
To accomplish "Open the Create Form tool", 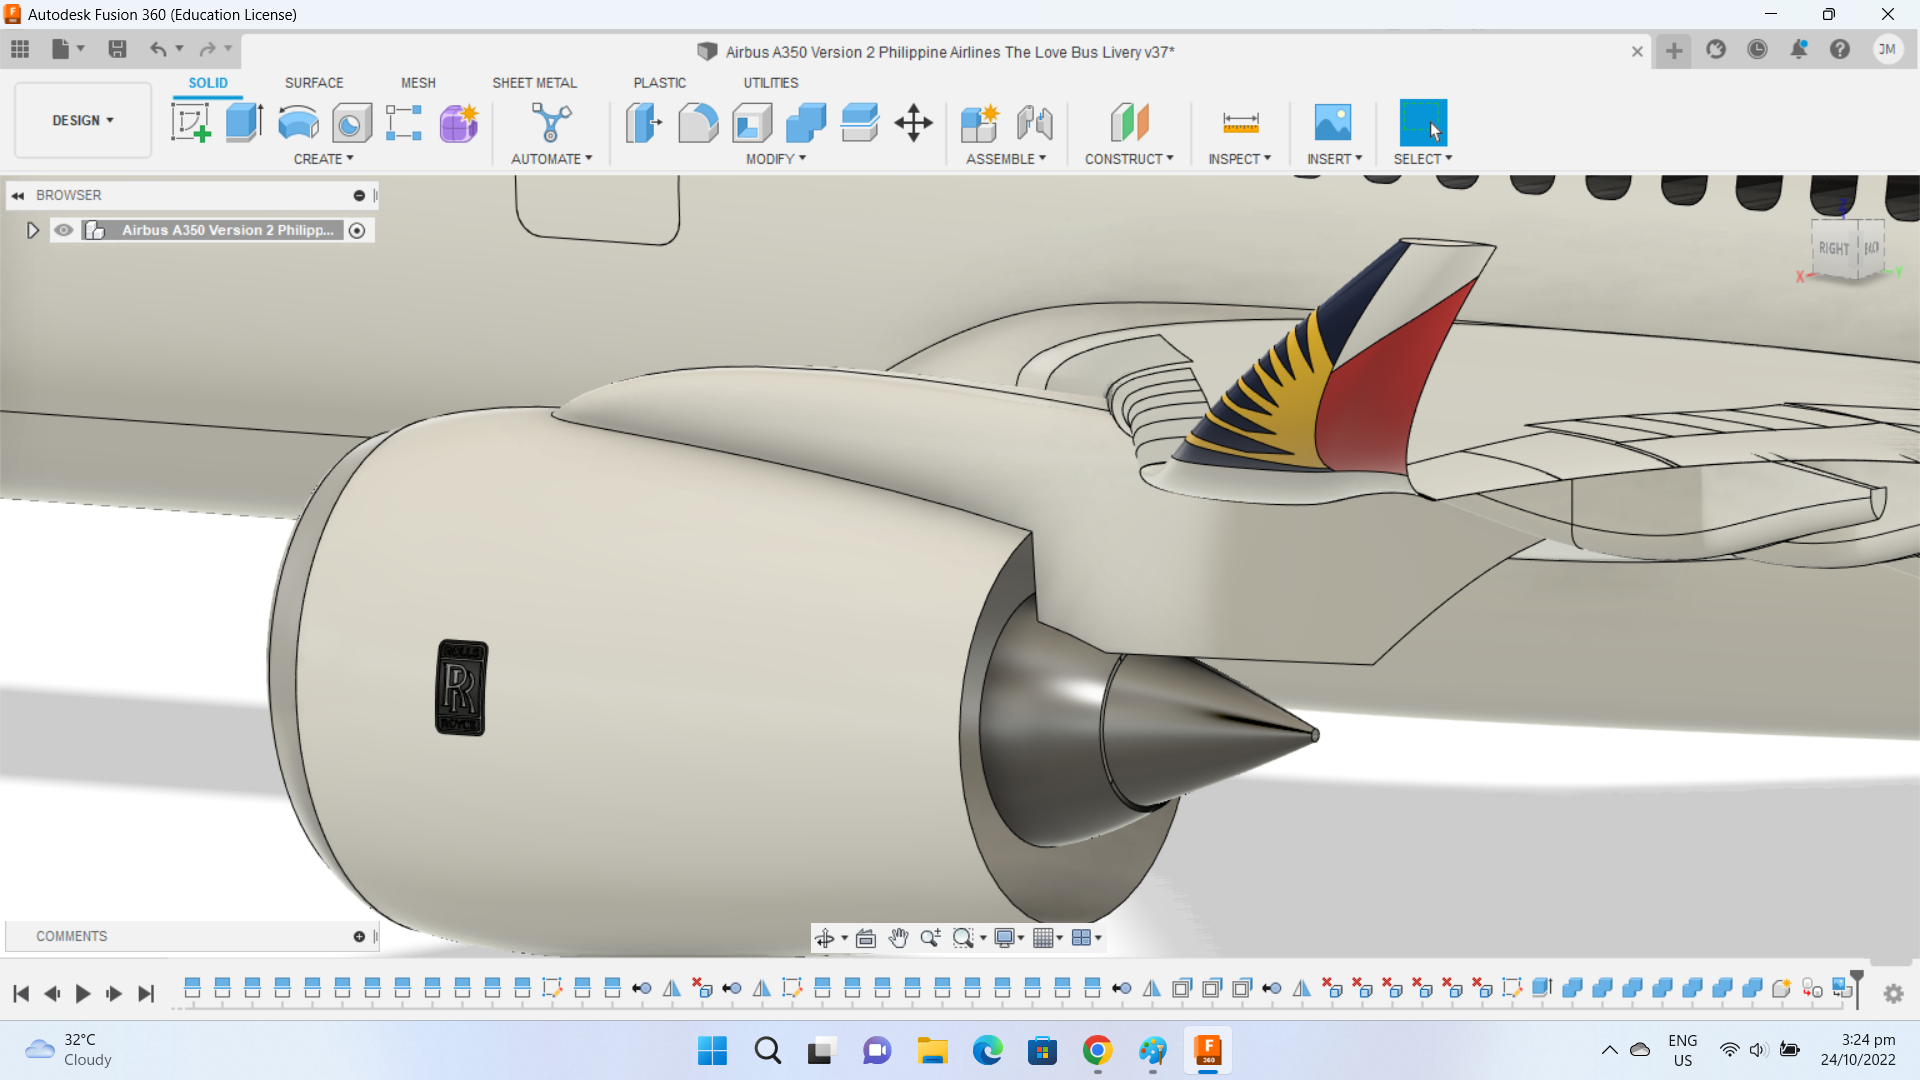I will click(459, 123).
